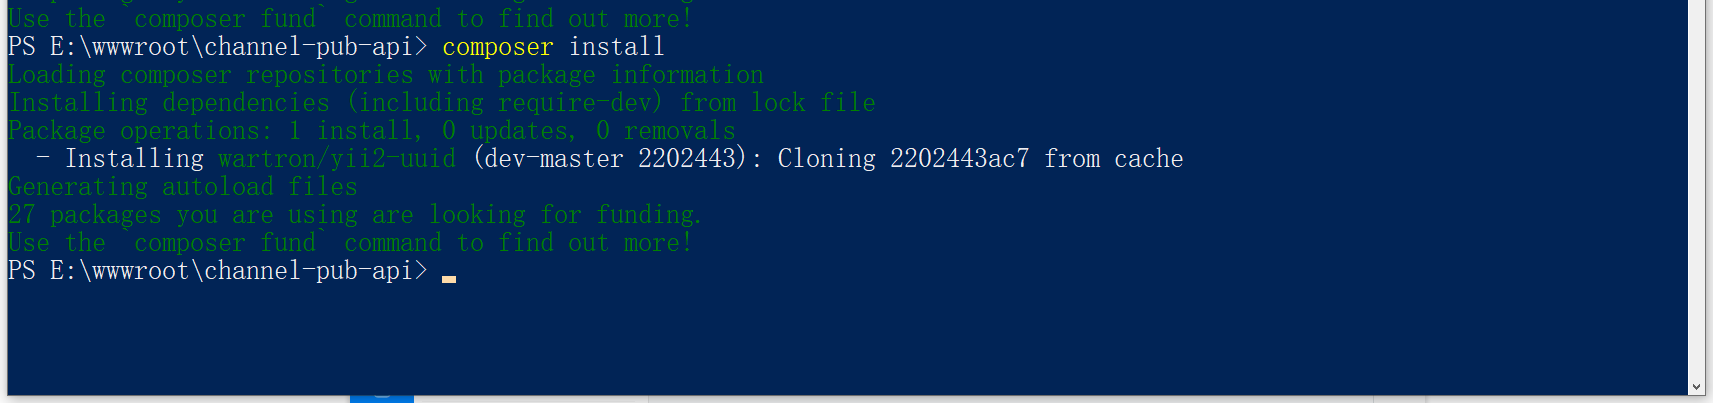Click the "Installing dependencies" text
This screenshot has width=1713, height=403.
(168, 103)
